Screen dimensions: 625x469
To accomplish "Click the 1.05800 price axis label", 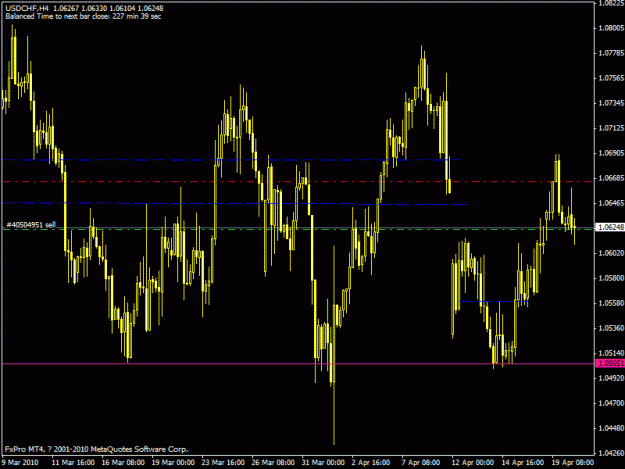I will tap(611, 278).
